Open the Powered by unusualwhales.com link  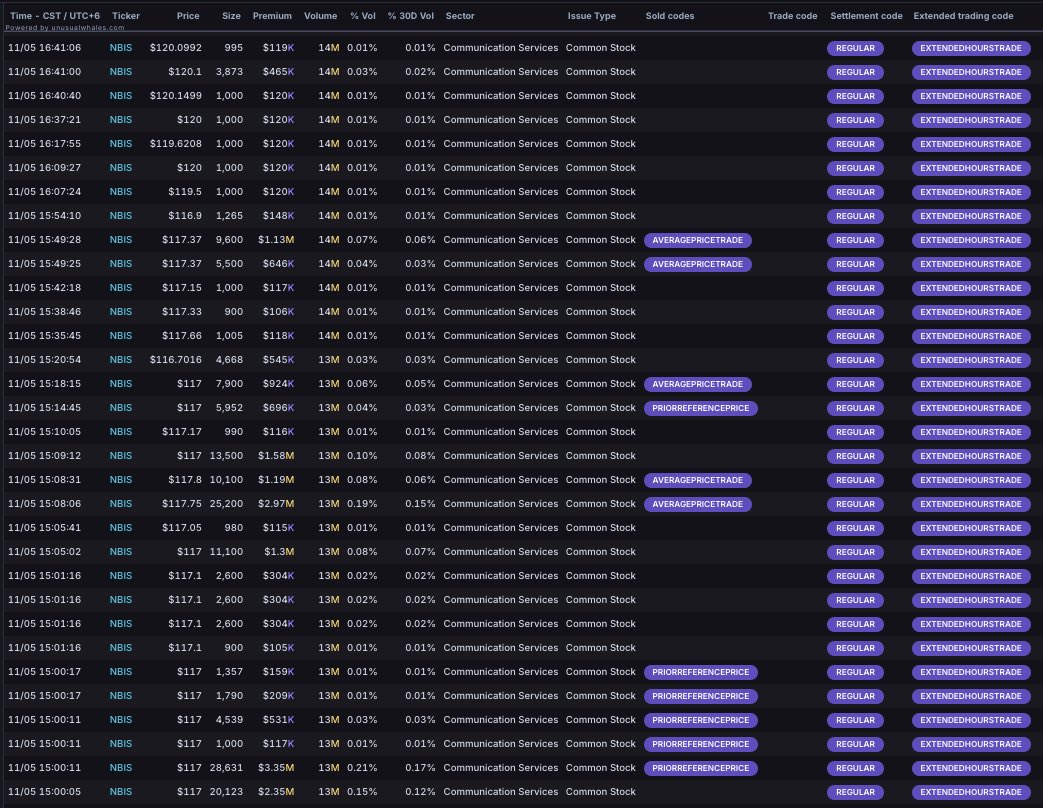65,28
